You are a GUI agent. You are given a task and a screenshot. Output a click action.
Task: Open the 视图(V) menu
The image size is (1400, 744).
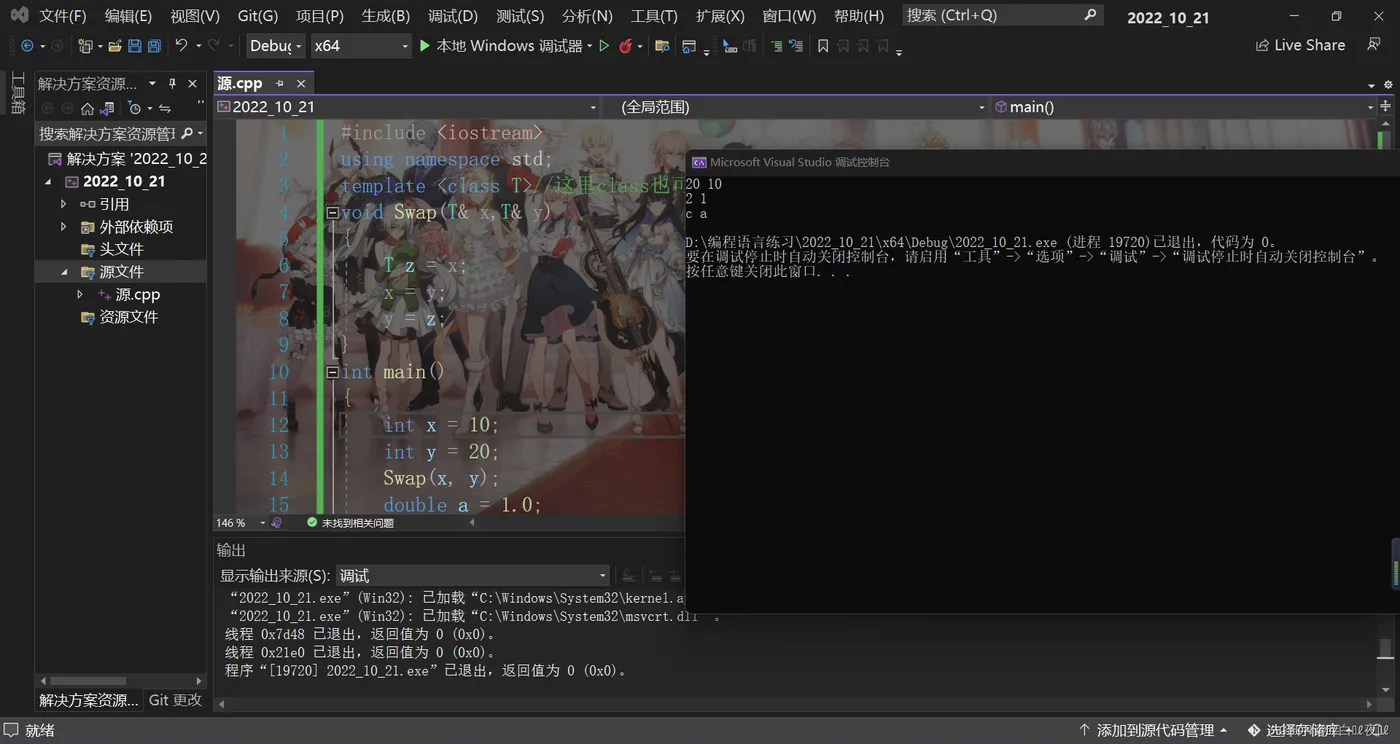pos(195,16)
